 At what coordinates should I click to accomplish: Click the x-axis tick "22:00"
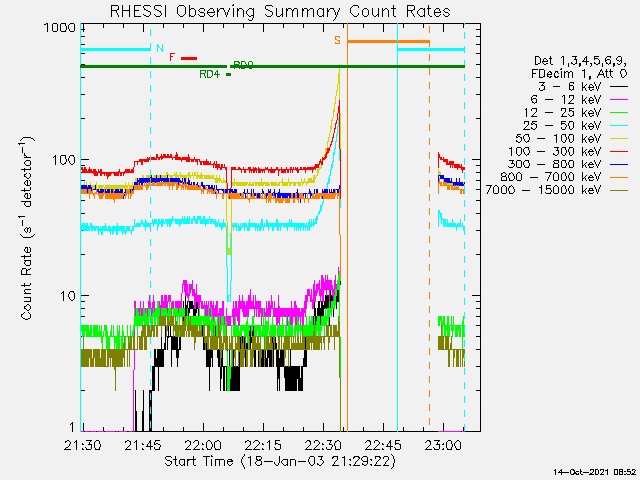(203, 445)
